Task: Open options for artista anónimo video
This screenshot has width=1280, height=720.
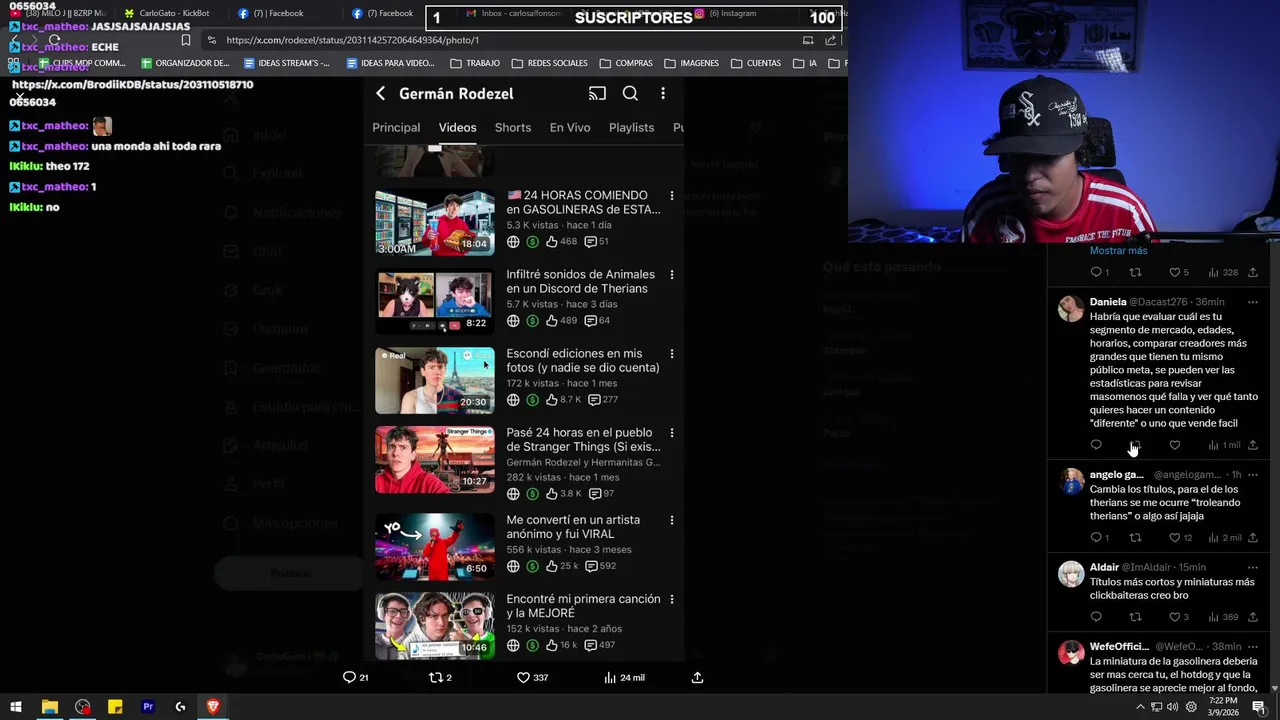Action: coord(672,520)
